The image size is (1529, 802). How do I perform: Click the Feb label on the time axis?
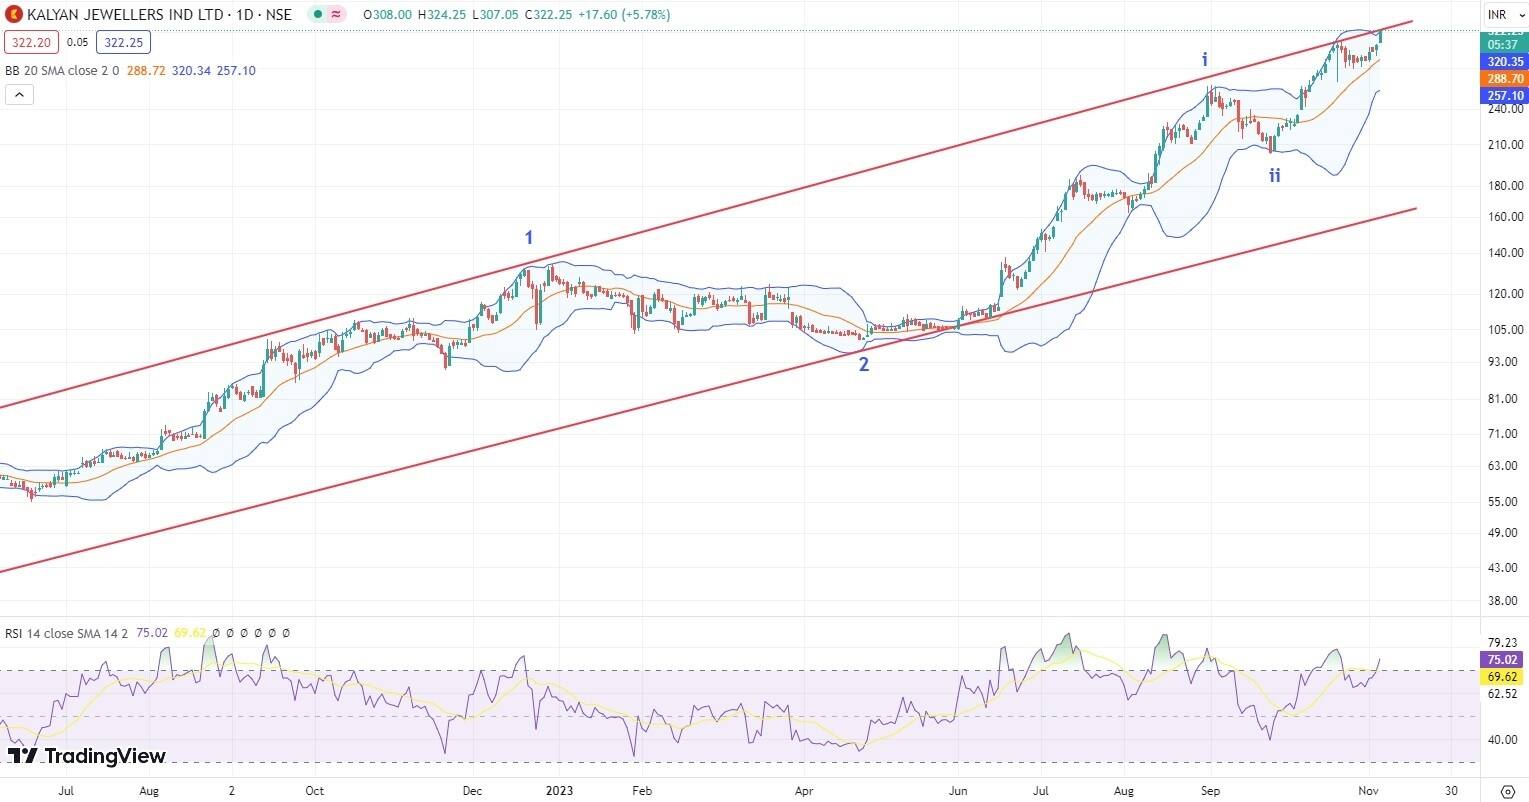point(642,790)
